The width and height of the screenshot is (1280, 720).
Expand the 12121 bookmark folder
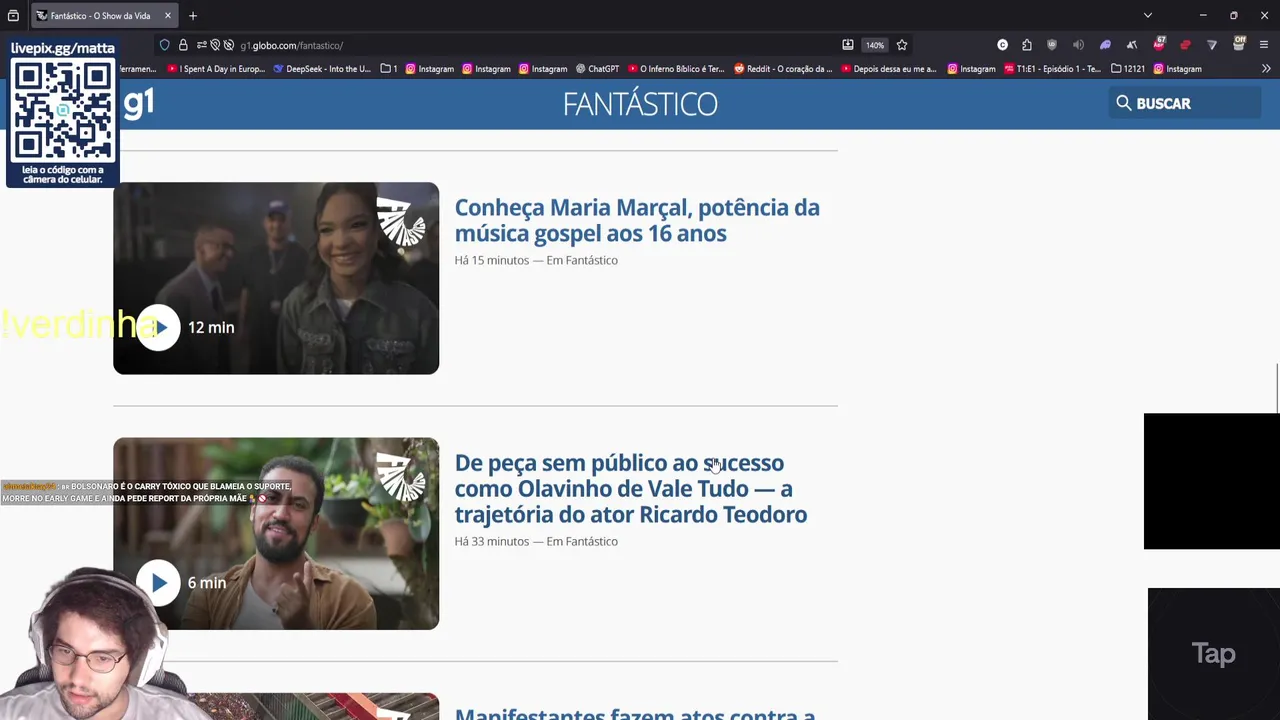(x=1128, y=69)
